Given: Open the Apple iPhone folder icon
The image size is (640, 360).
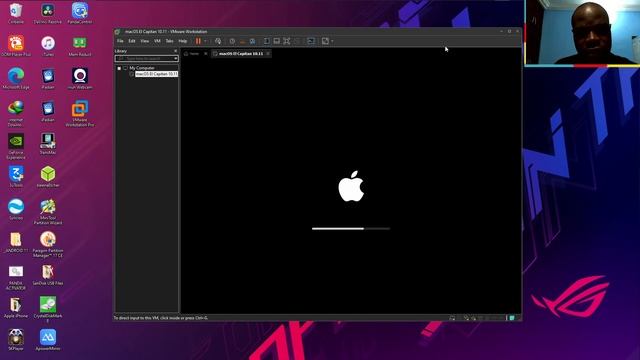Looking at the screenshot, I should (16, 307).
